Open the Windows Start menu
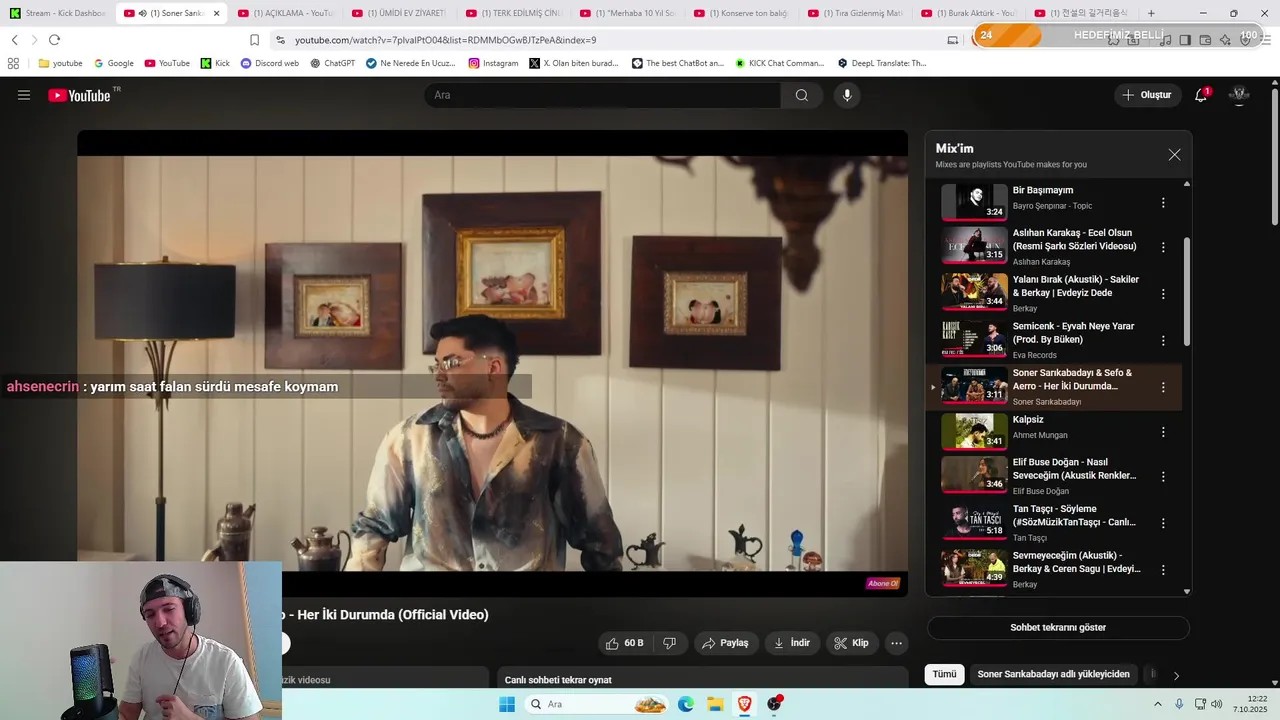Viewport: 1280px width, 720px height. (507, 704)
